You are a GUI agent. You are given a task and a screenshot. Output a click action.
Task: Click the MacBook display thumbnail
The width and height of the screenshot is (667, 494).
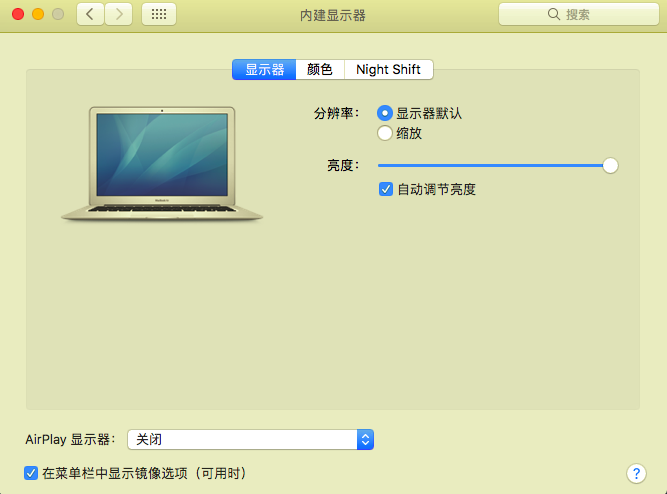[162, 164]
